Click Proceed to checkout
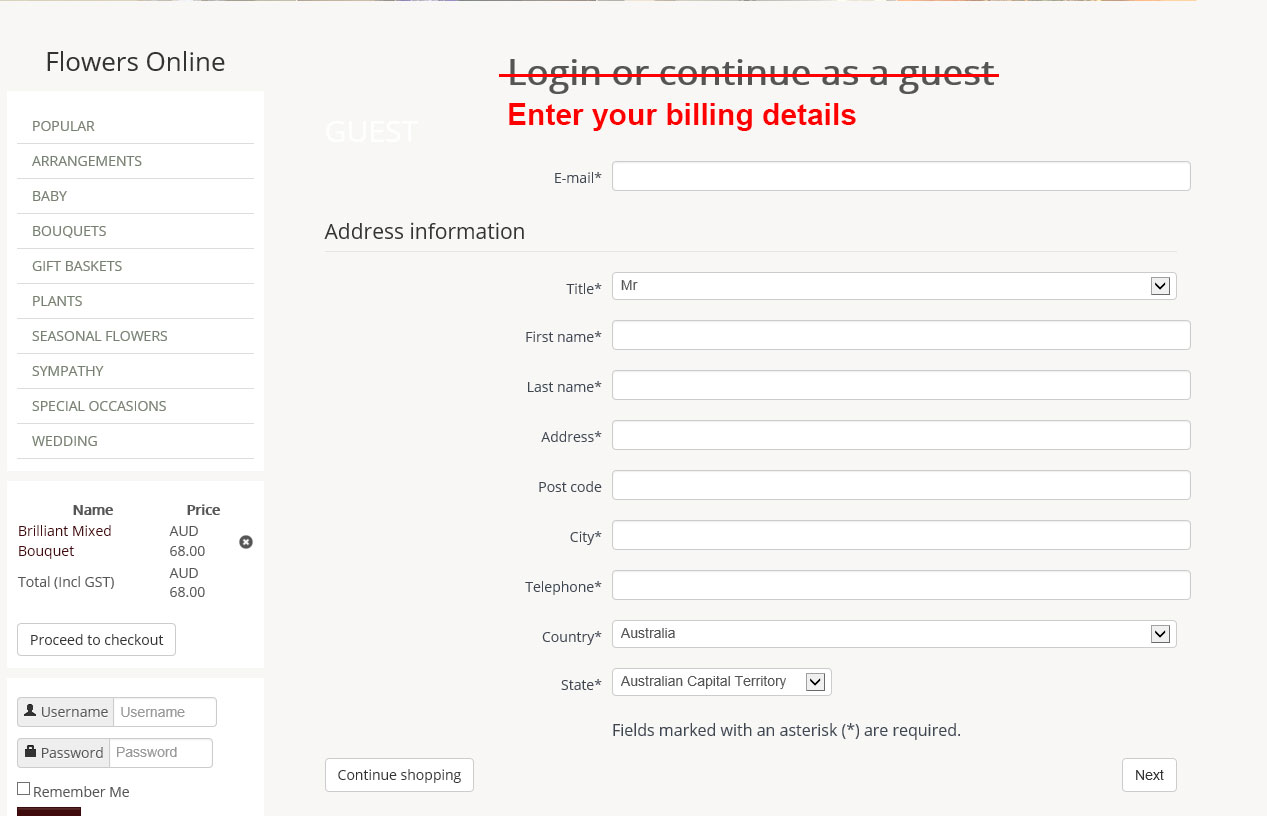This screenshot has width=1267, height=816. point(96,640)
